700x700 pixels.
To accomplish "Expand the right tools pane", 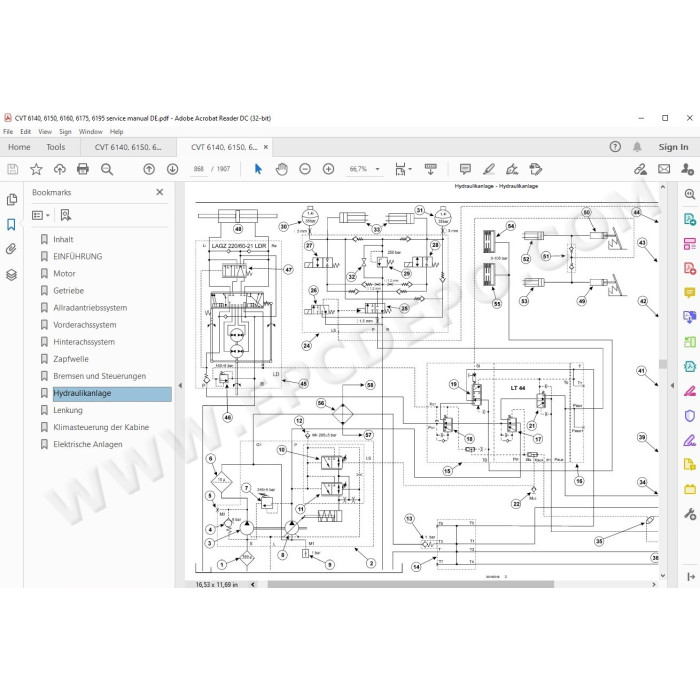I will (690, 577).
